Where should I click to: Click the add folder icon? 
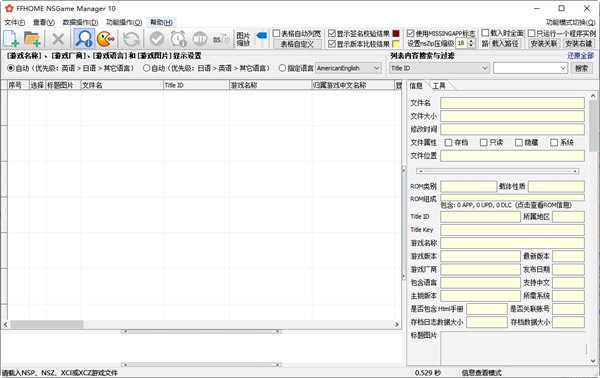32,39
